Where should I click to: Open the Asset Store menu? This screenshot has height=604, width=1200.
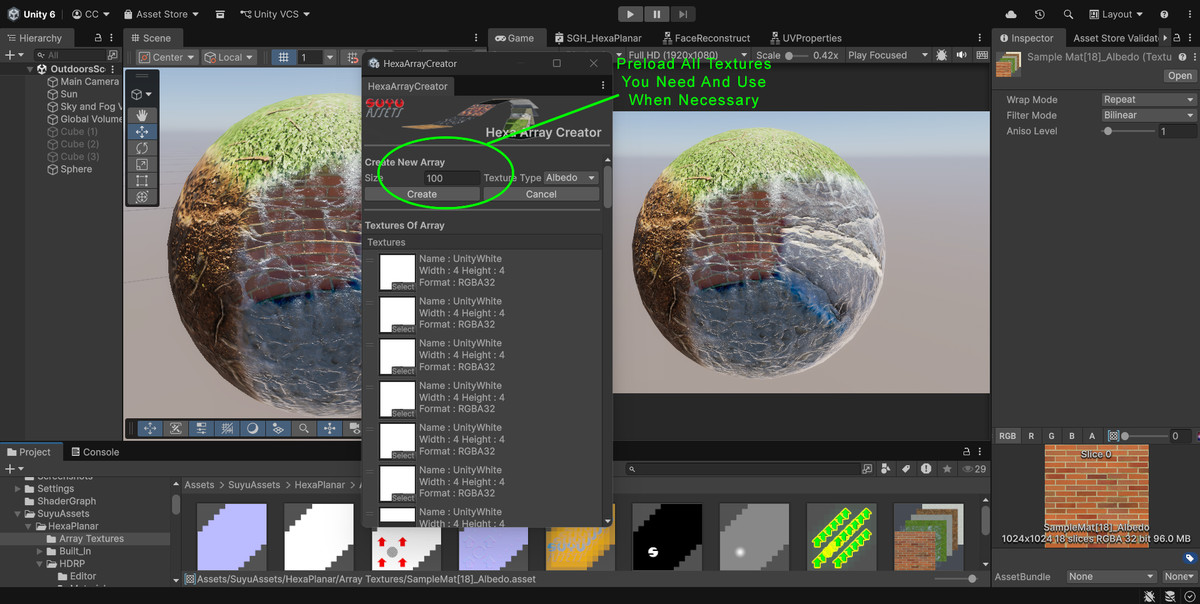(161, 14)
